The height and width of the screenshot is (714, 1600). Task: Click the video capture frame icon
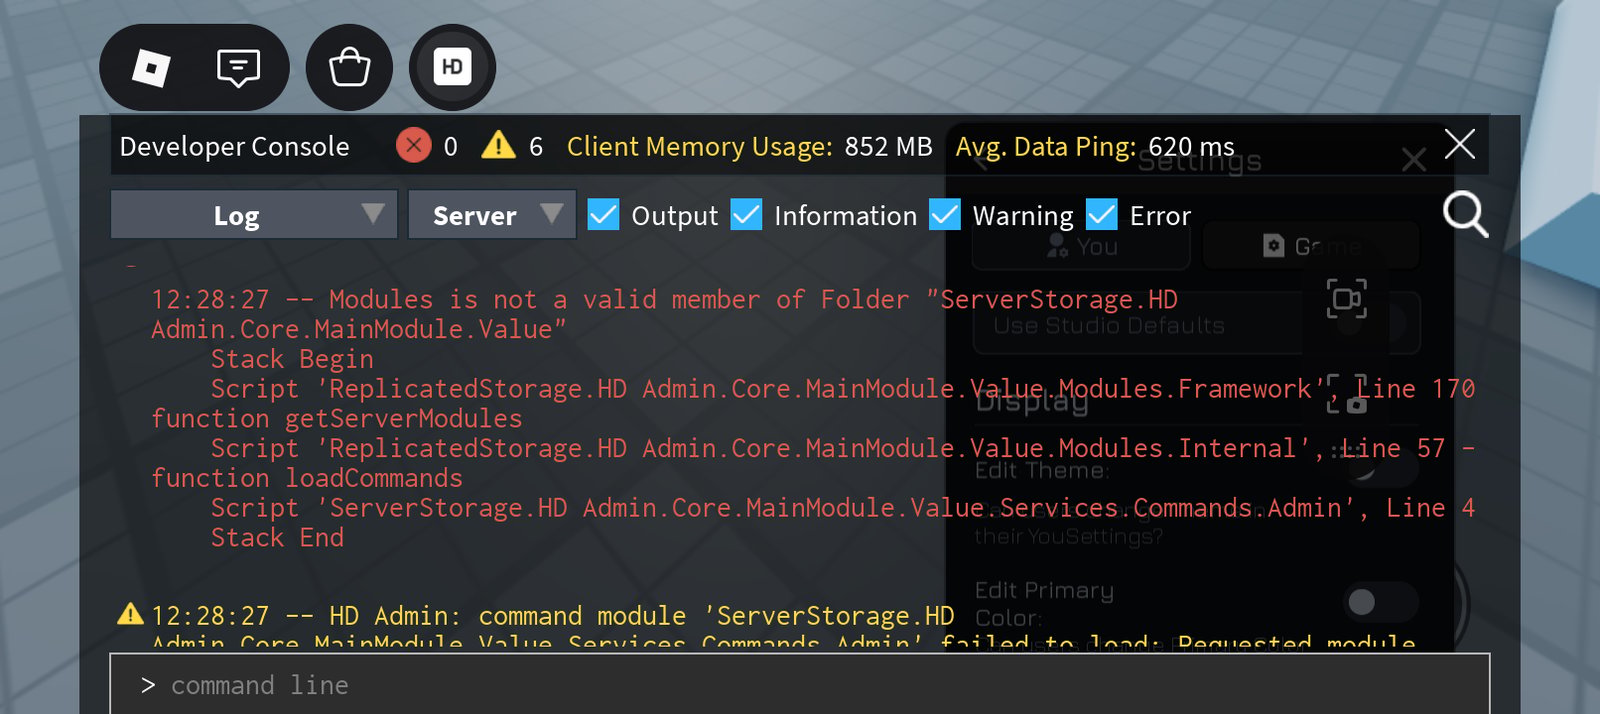[1347, 299]
